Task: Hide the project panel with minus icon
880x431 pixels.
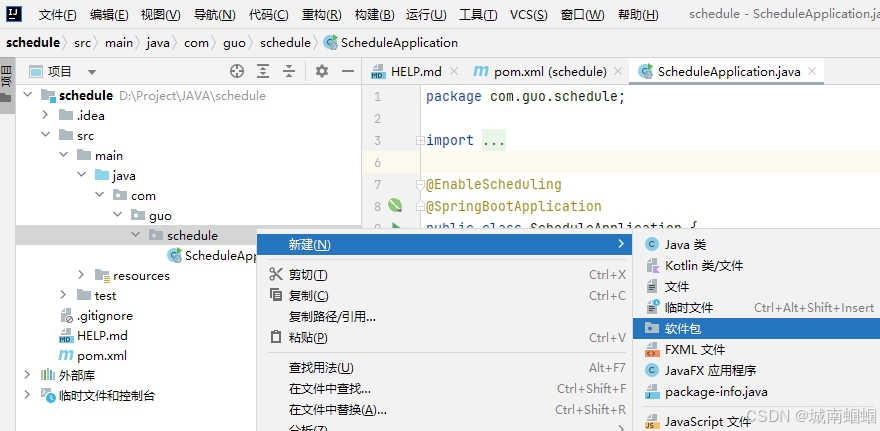Action: click(x=348, y=71)
